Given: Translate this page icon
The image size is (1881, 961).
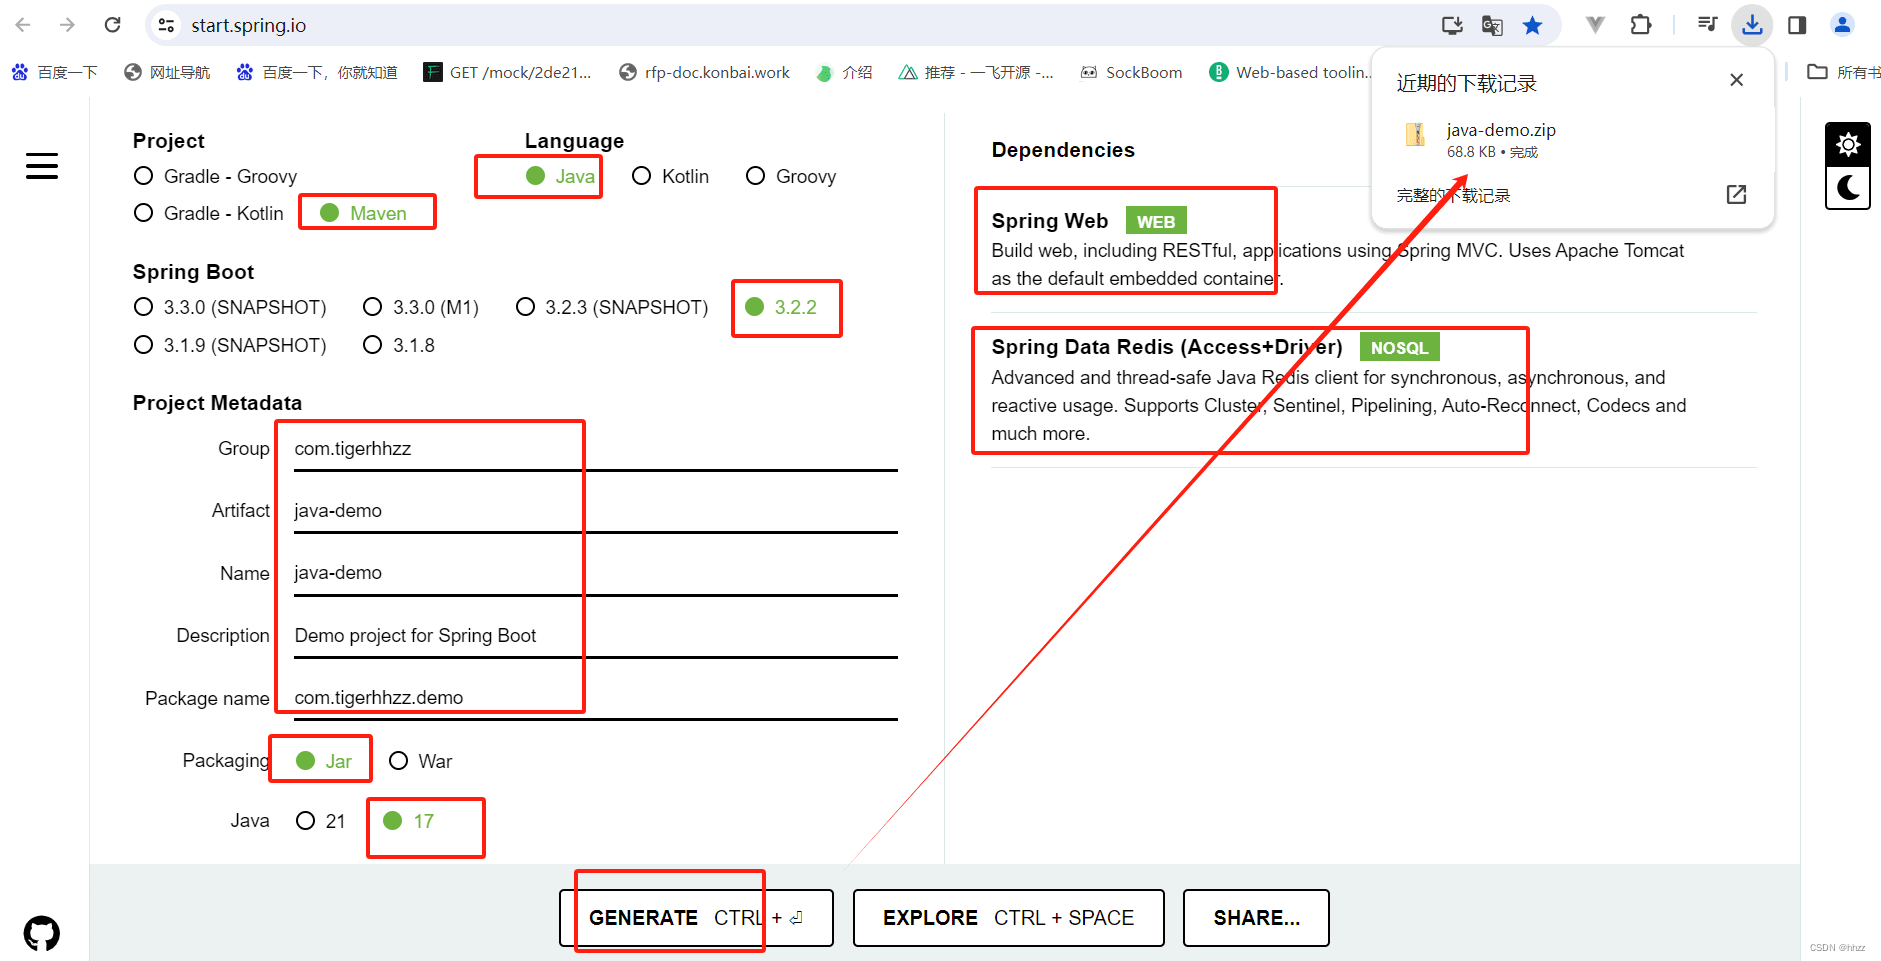Looking at the screenshot, I should tap(1492, 25).
